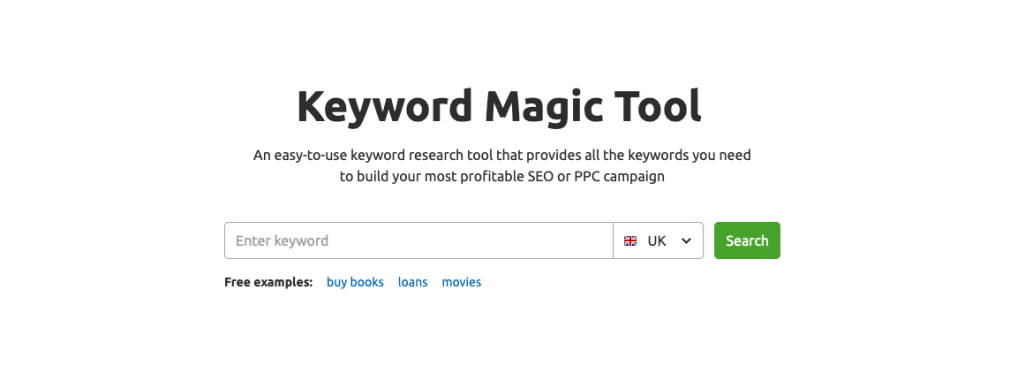Select the movies example keyword
Screen dimensions: 1010x366
461,282
